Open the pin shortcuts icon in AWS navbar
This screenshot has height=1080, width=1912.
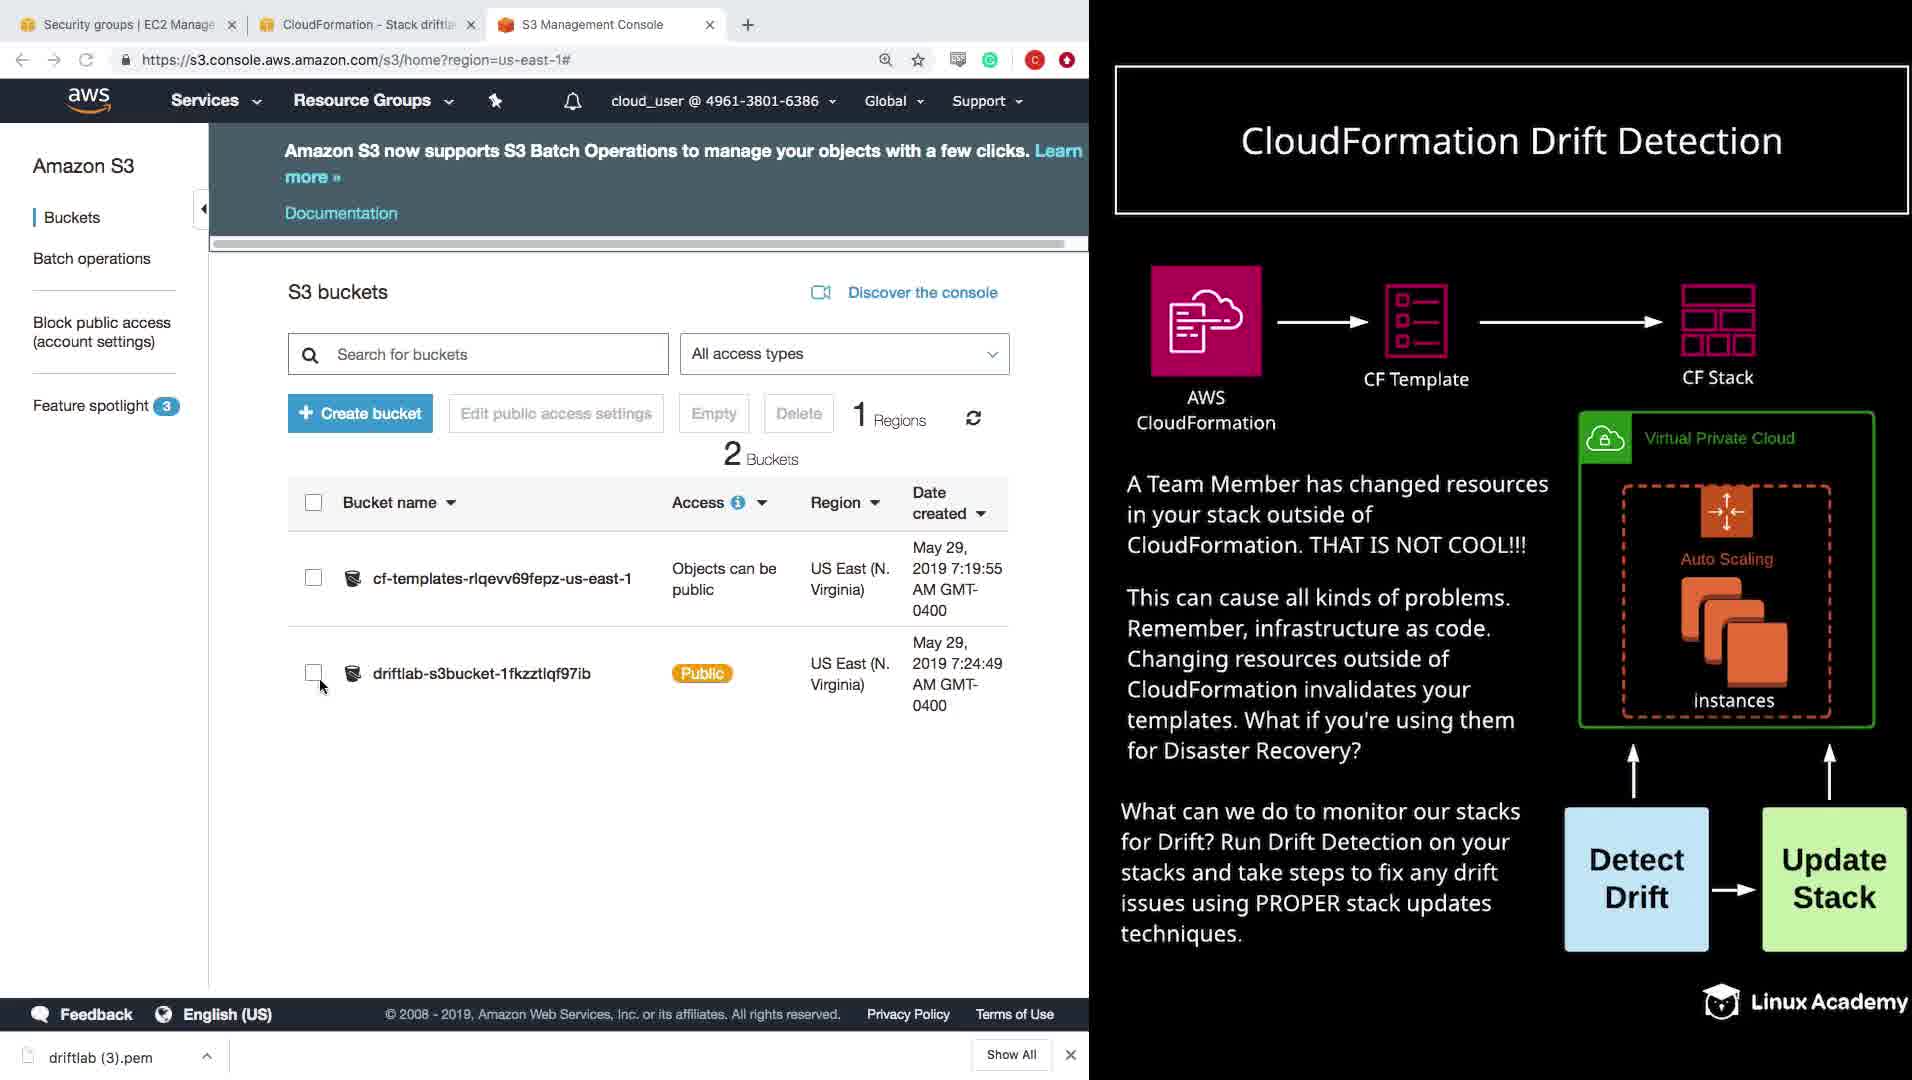(x=495, y=101)
